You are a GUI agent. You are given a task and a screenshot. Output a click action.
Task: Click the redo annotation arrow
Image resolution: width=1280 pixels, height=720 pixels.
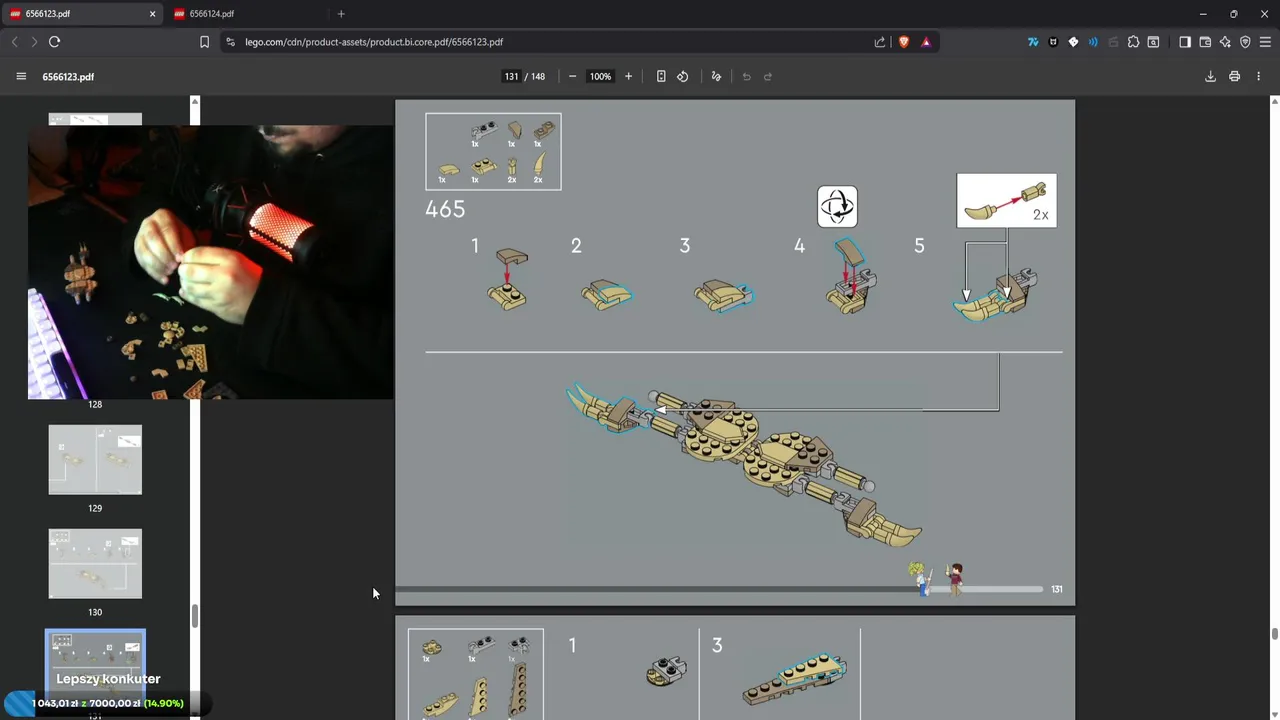pos(768,76)
